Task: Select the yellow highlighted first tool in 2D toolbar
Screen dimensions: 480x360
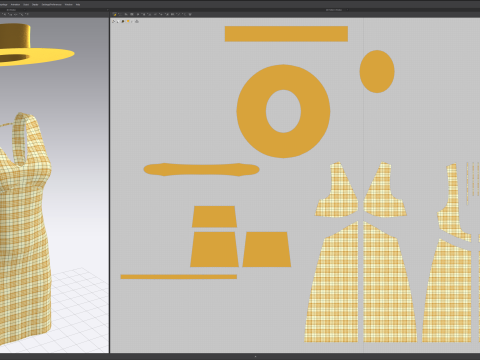Action: click(x=115, y=14)
